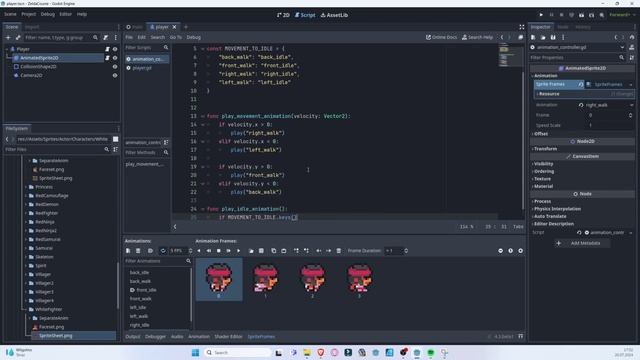Create new resource icon in Inspector
The width and height of the screenshot is (640, 360).
[x=533, y=37]
